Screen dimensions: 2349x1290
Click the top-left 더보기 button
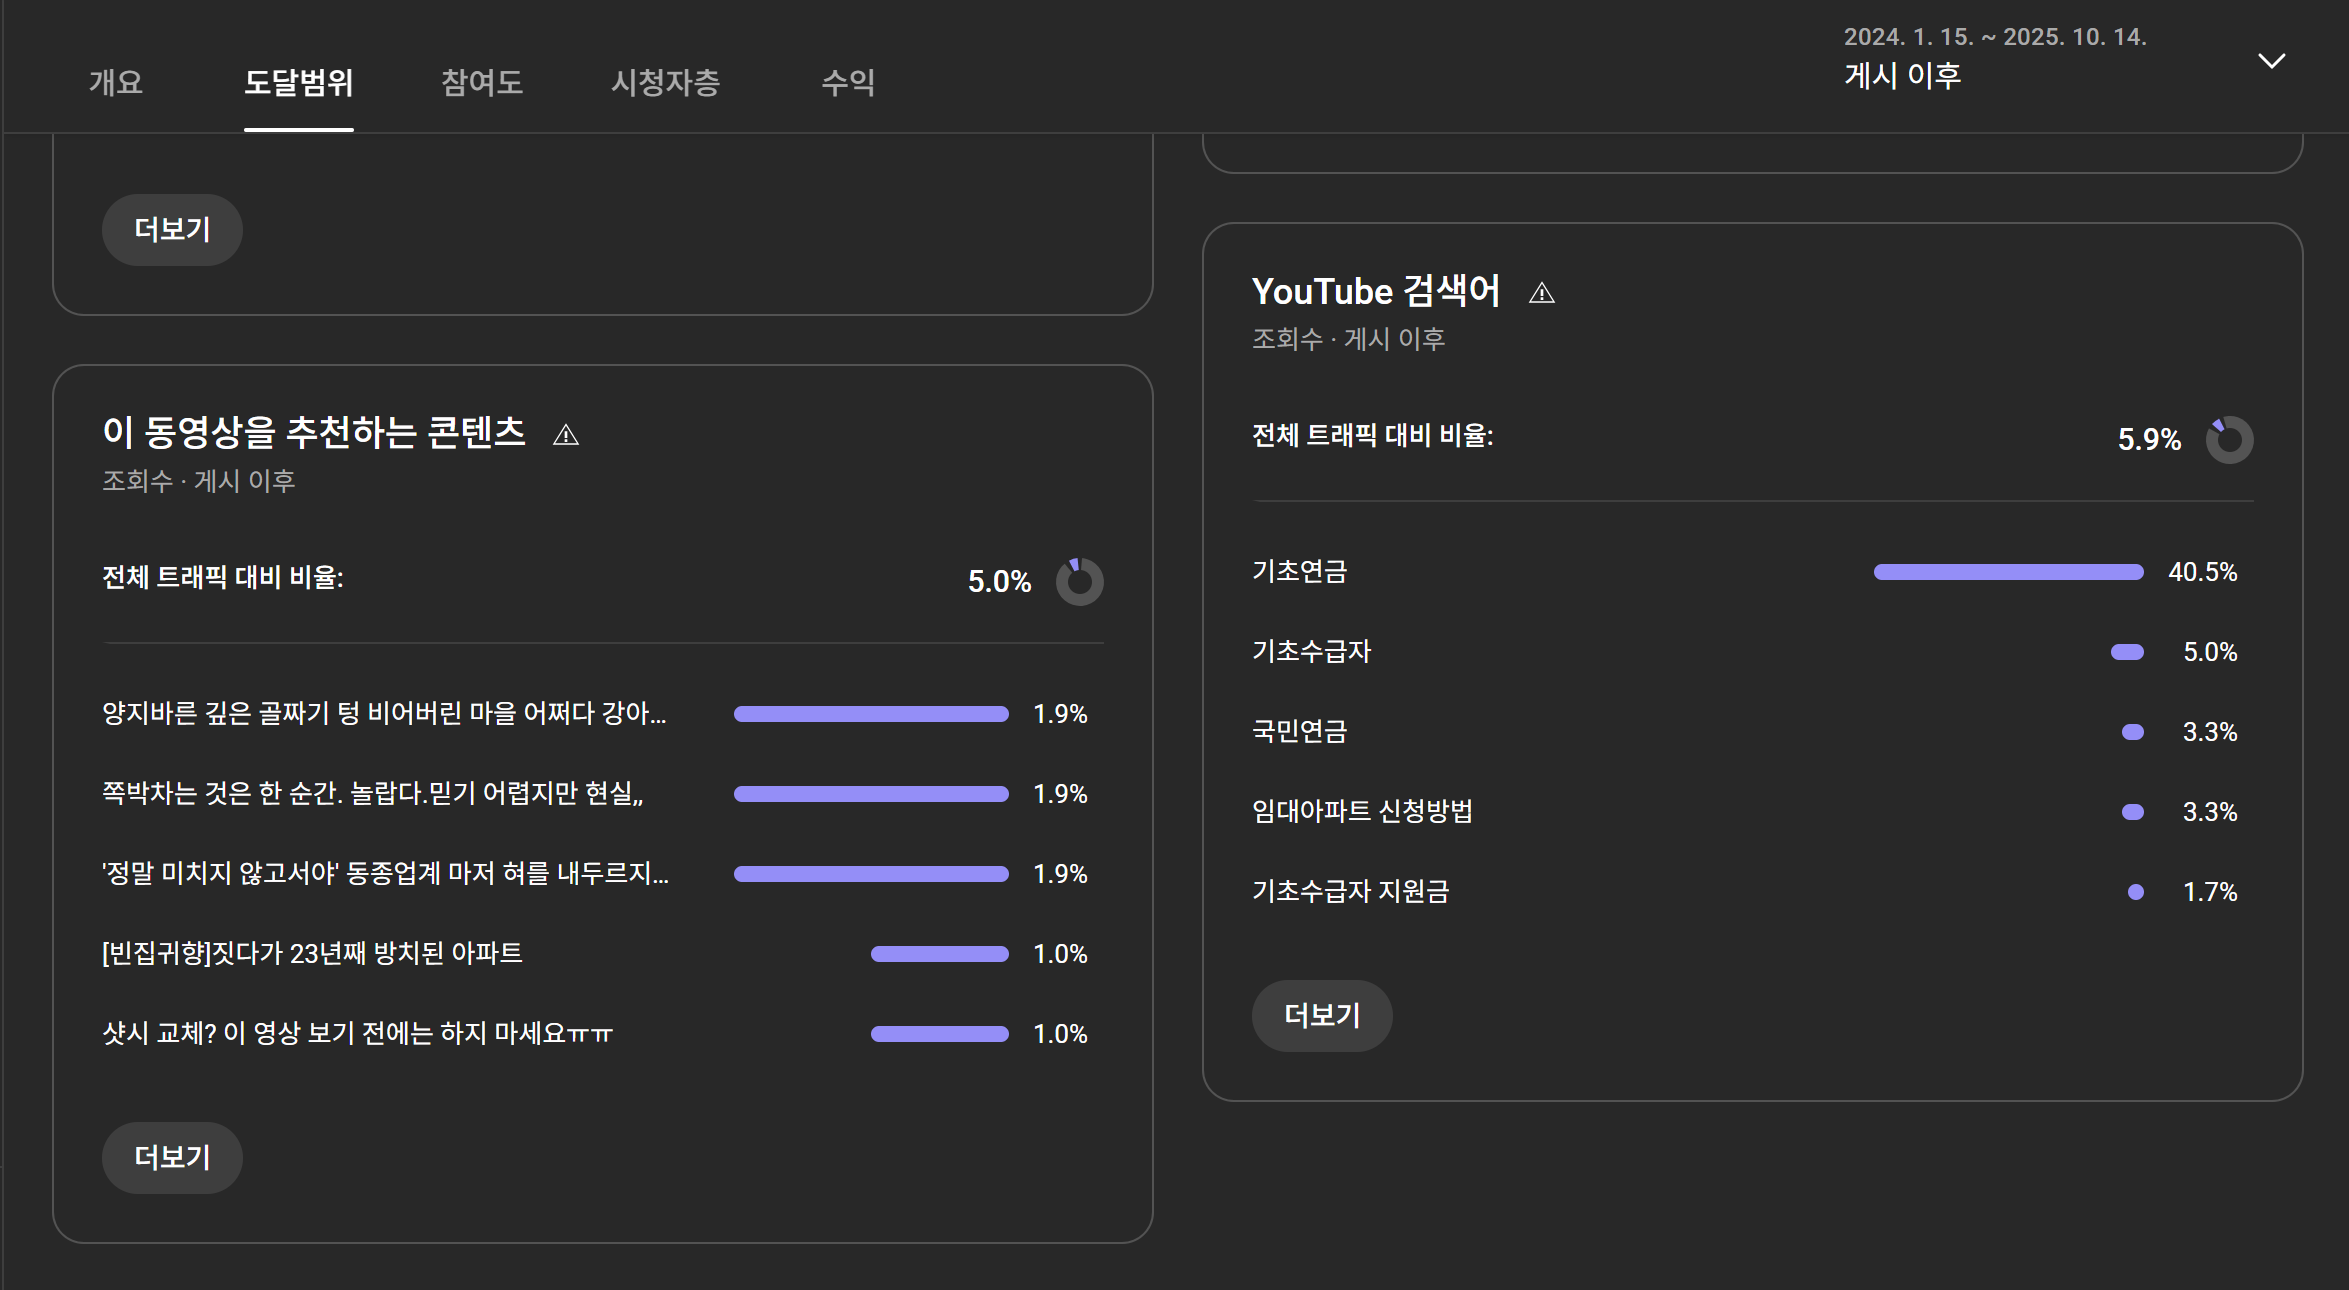click(172, 230)
